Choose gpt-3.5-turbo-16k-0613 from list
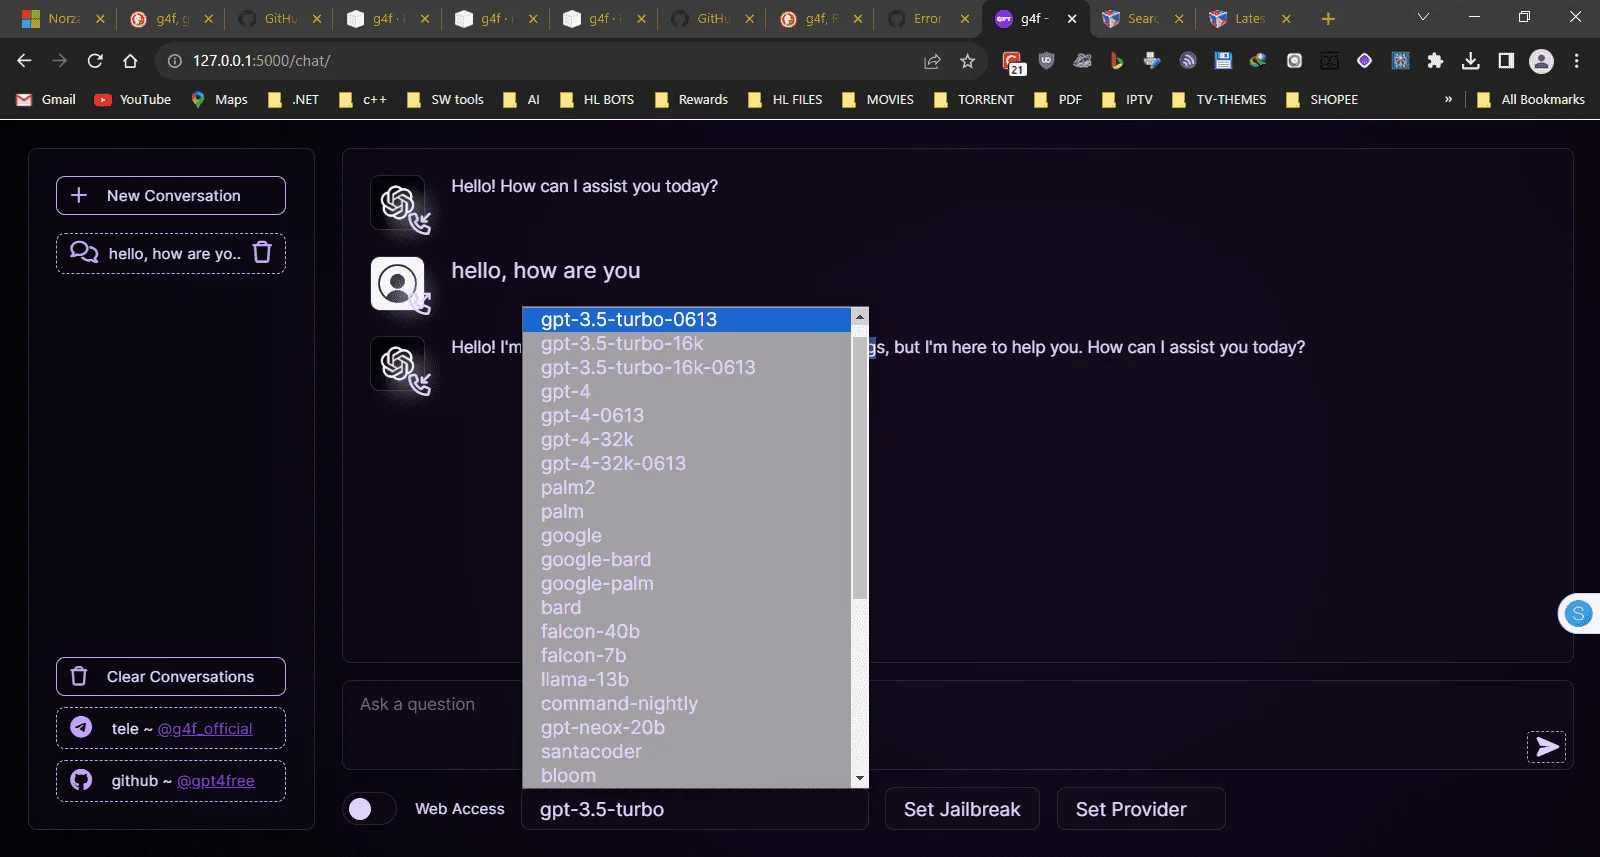Screen dimensions: 1600x857 pyautogui.click(x=687, y=368)
